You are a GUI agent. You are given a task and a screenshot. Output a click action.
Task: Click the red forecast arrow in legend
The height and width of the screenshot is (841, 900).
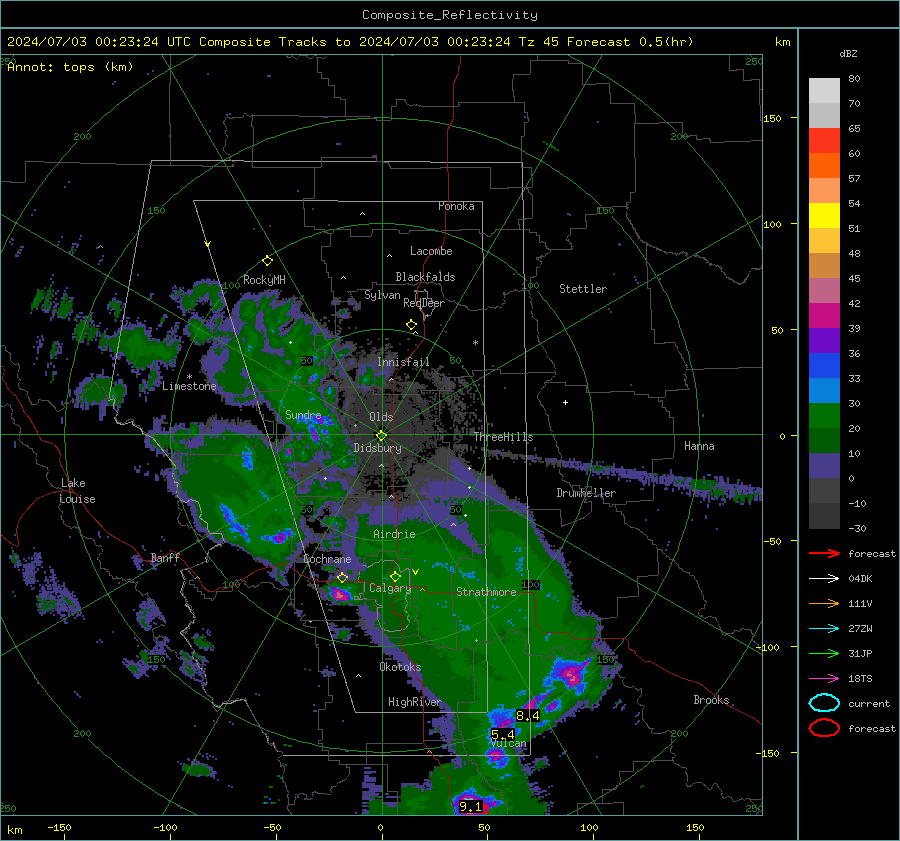(824, 553)
